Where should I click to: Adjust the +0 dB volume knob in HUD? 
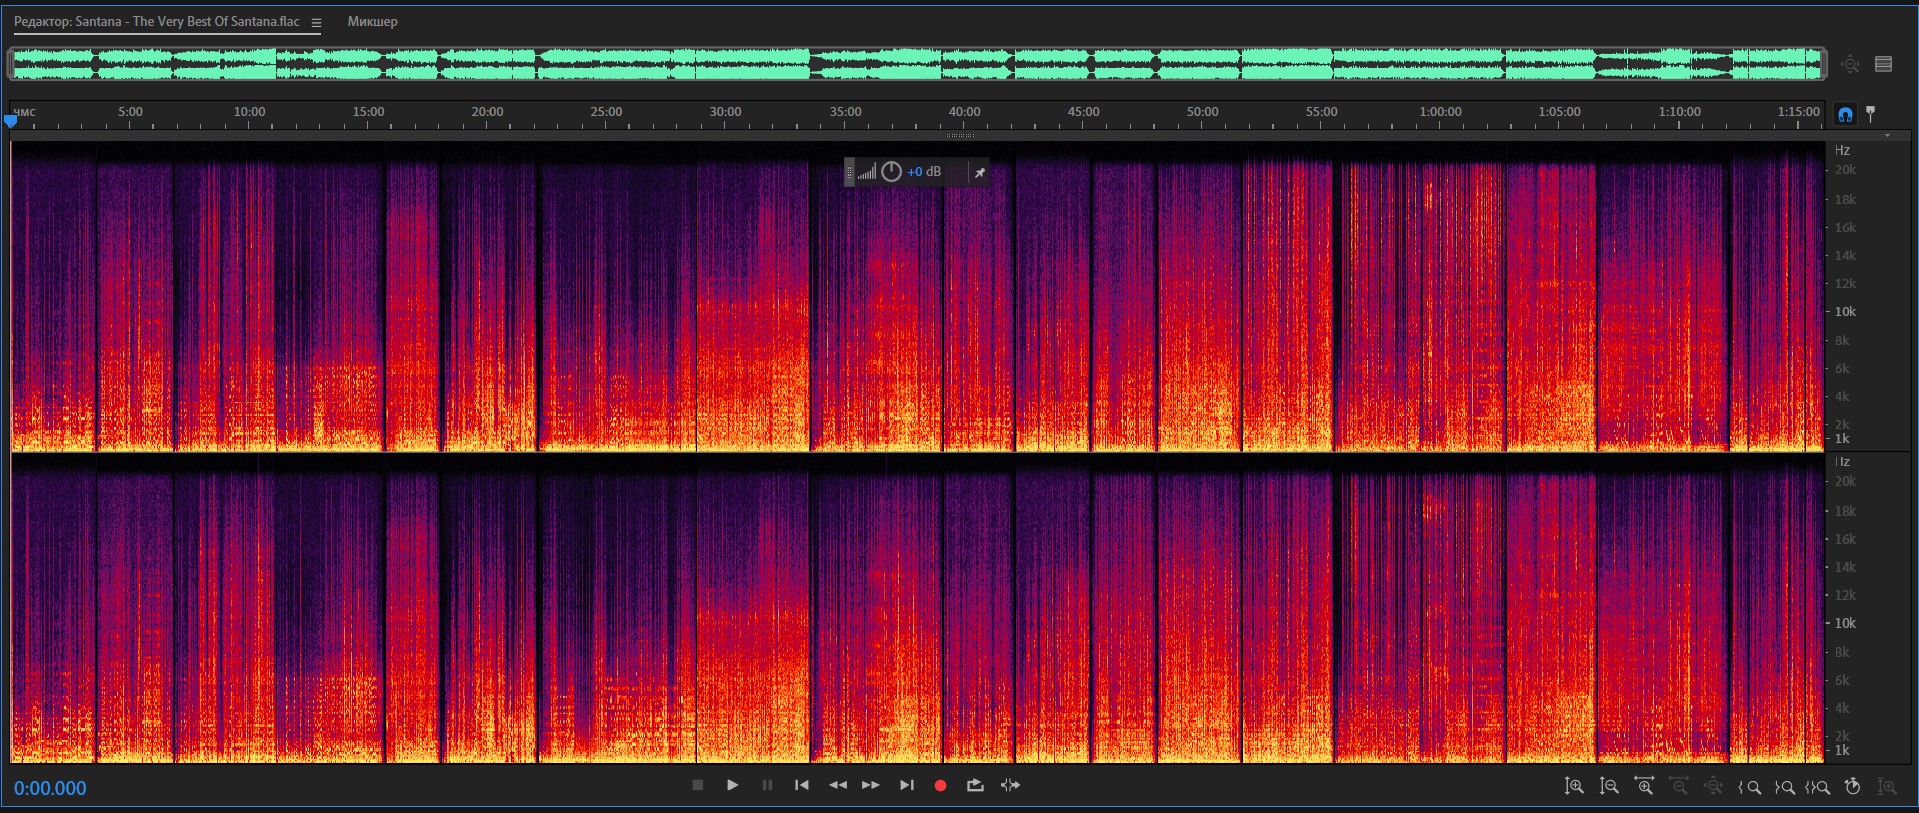tap(891, 172)
